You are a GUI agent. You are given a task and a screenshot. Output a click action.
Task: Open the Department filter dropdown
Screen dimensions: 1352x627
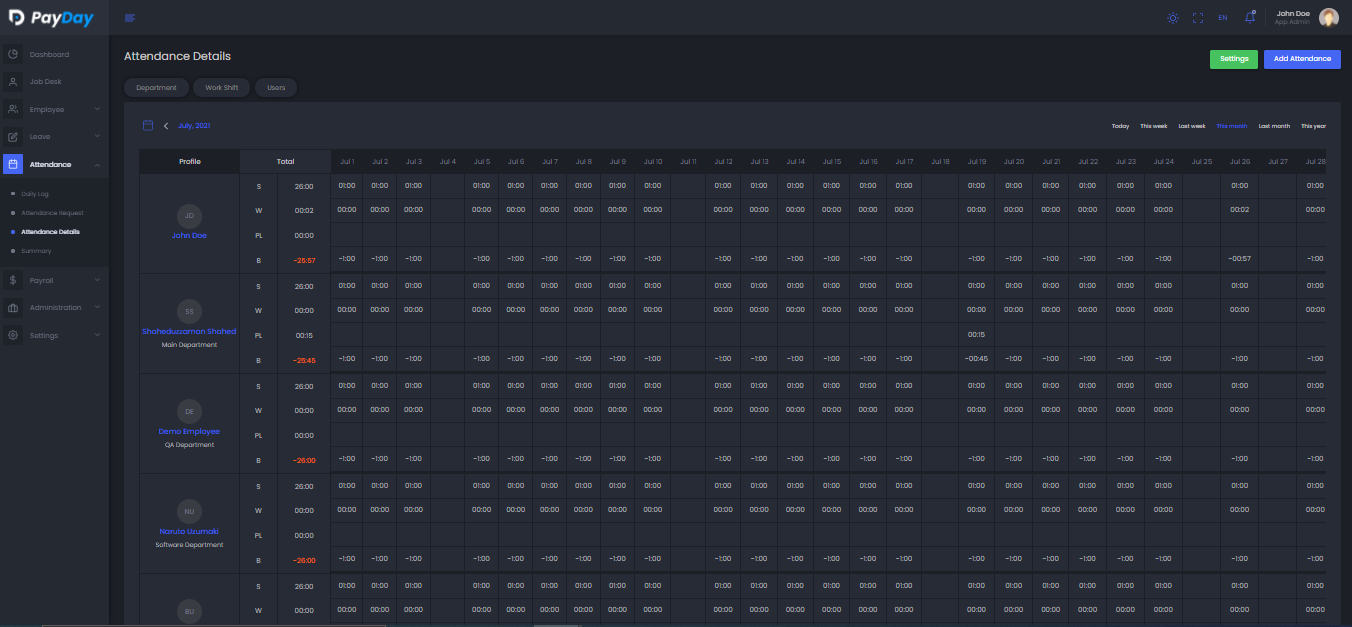coord(156,88)
